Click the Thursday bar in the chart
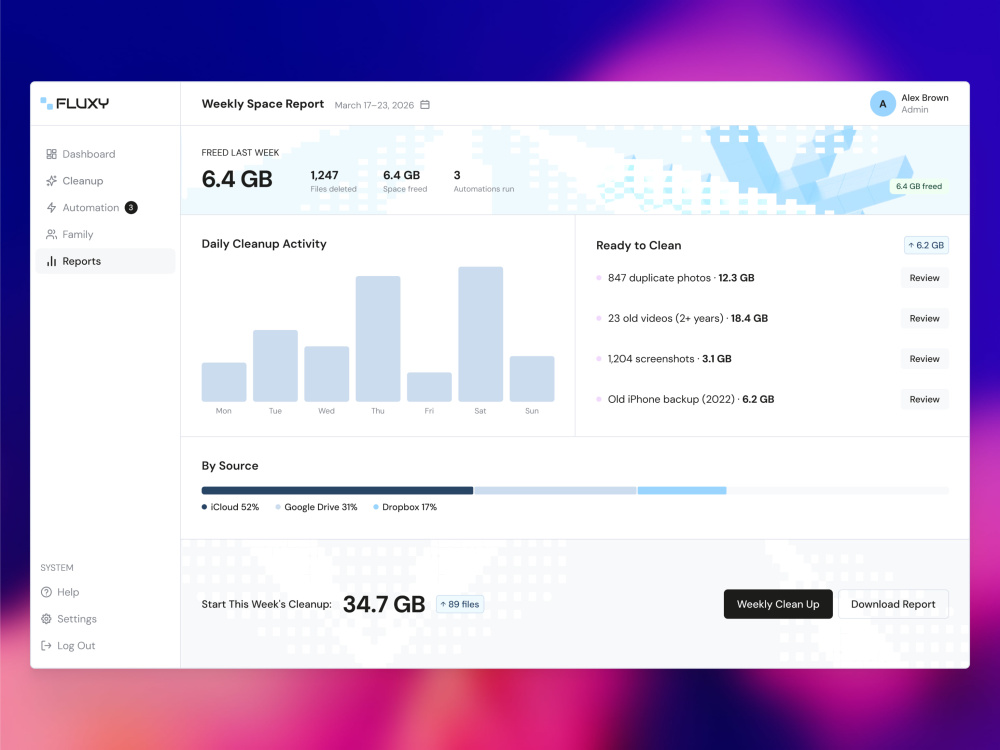This screenshot has height=750, width=1000. coord(378,339)
